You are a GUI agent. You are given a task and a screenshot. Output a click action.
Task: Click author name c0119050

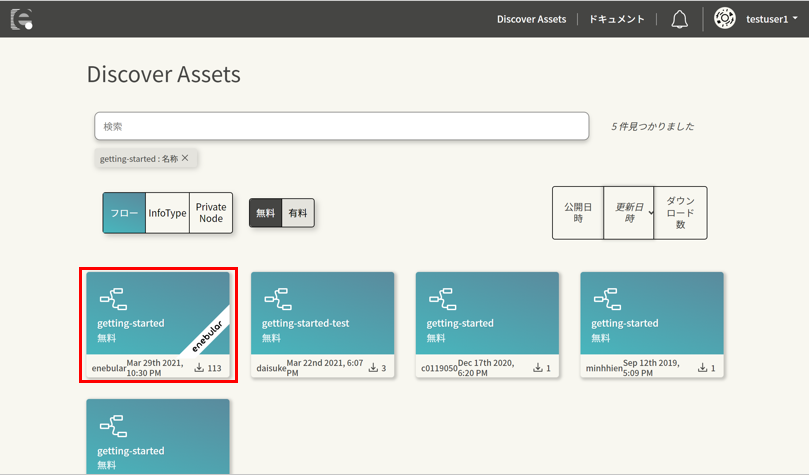click(x=439, y=368)
